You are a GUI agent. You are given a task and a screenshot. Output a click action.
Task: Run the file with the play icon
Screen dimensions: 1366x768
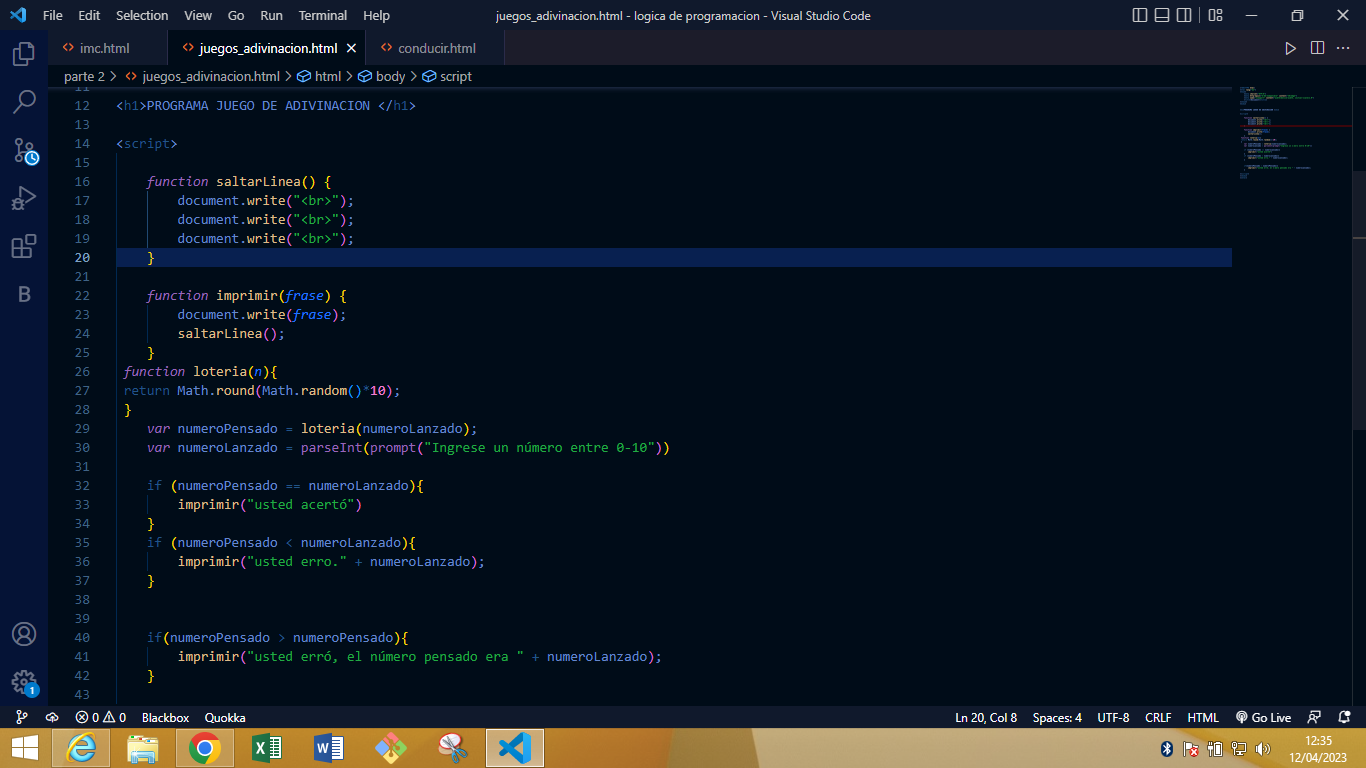click(x=1291, y=48)
